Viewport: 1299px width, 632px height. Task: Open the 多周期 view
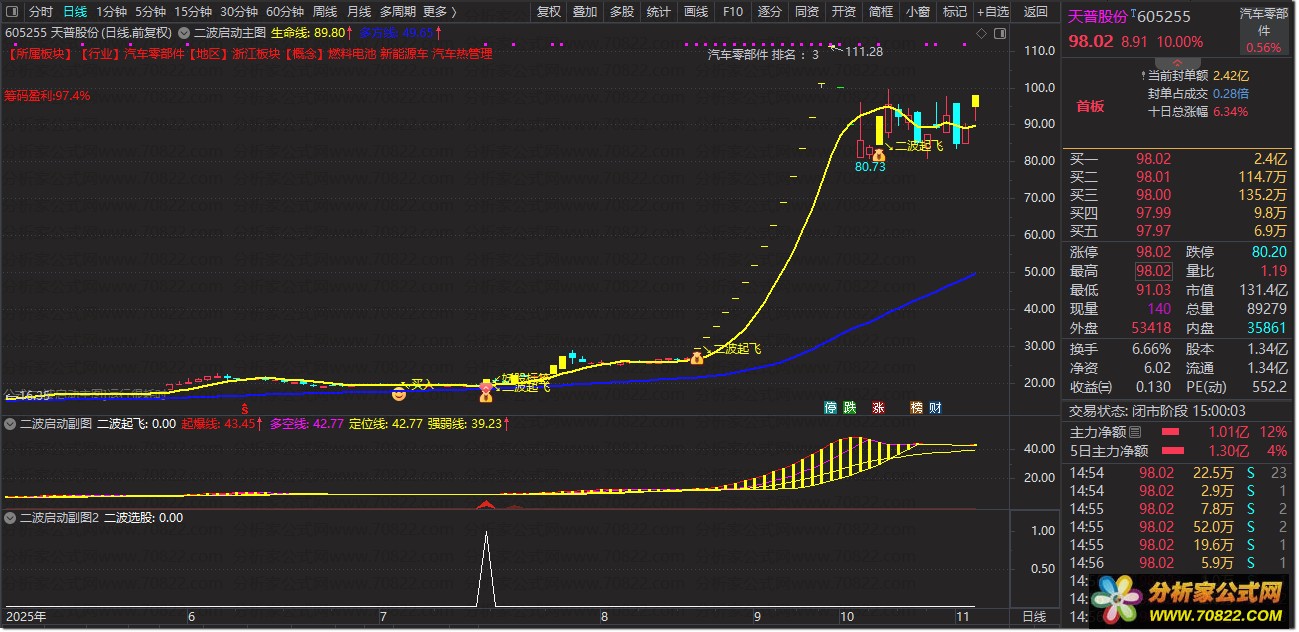[x=399, y=12]
